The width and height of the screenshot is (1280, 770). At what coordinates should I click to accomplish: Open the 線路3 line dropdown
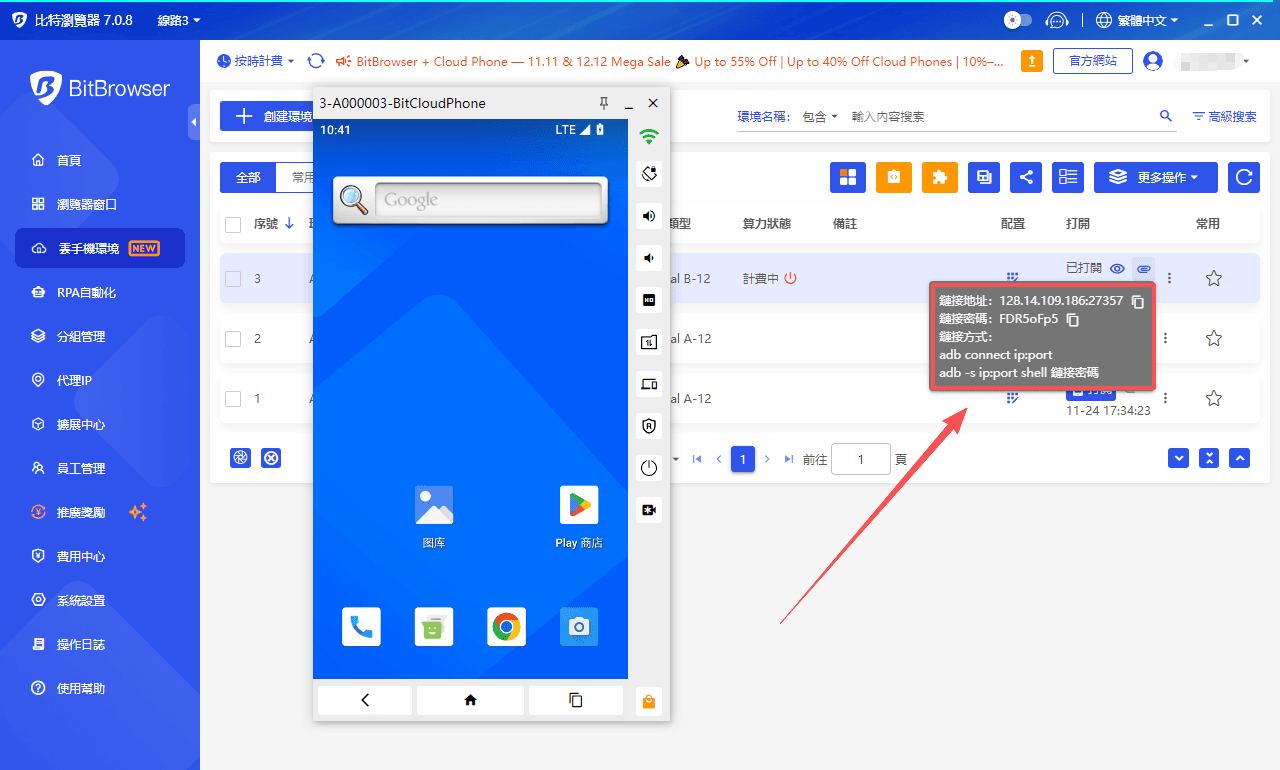(x=179, y=20)
